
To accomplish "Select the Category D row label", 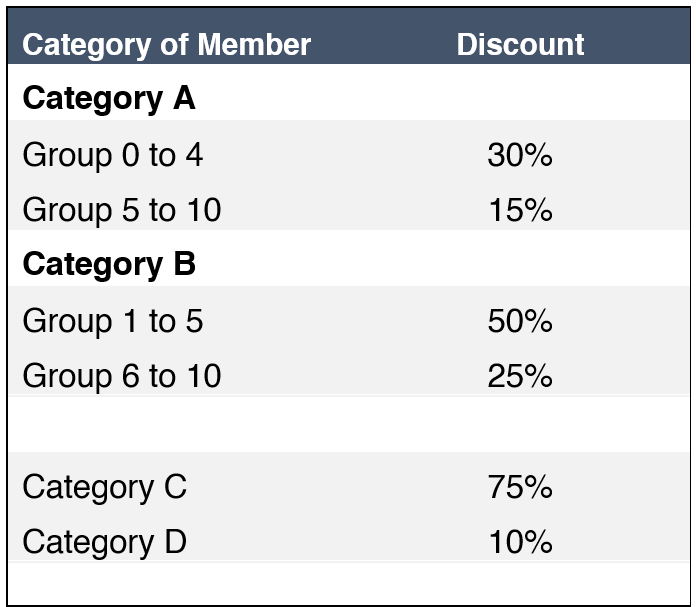I will [x=105, y=542].
